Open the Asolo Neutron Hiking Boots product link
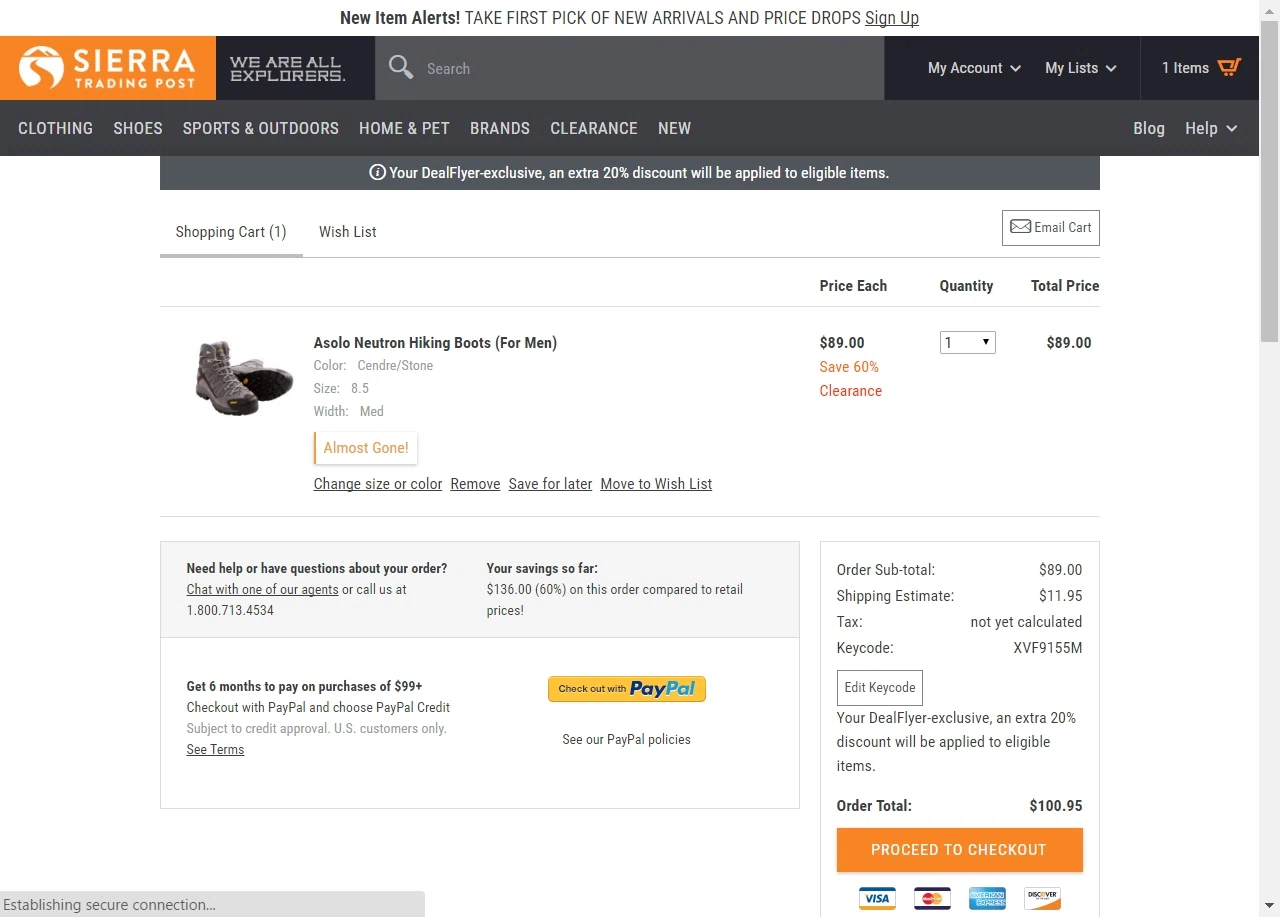1280x917 pixels. (435, 343)
